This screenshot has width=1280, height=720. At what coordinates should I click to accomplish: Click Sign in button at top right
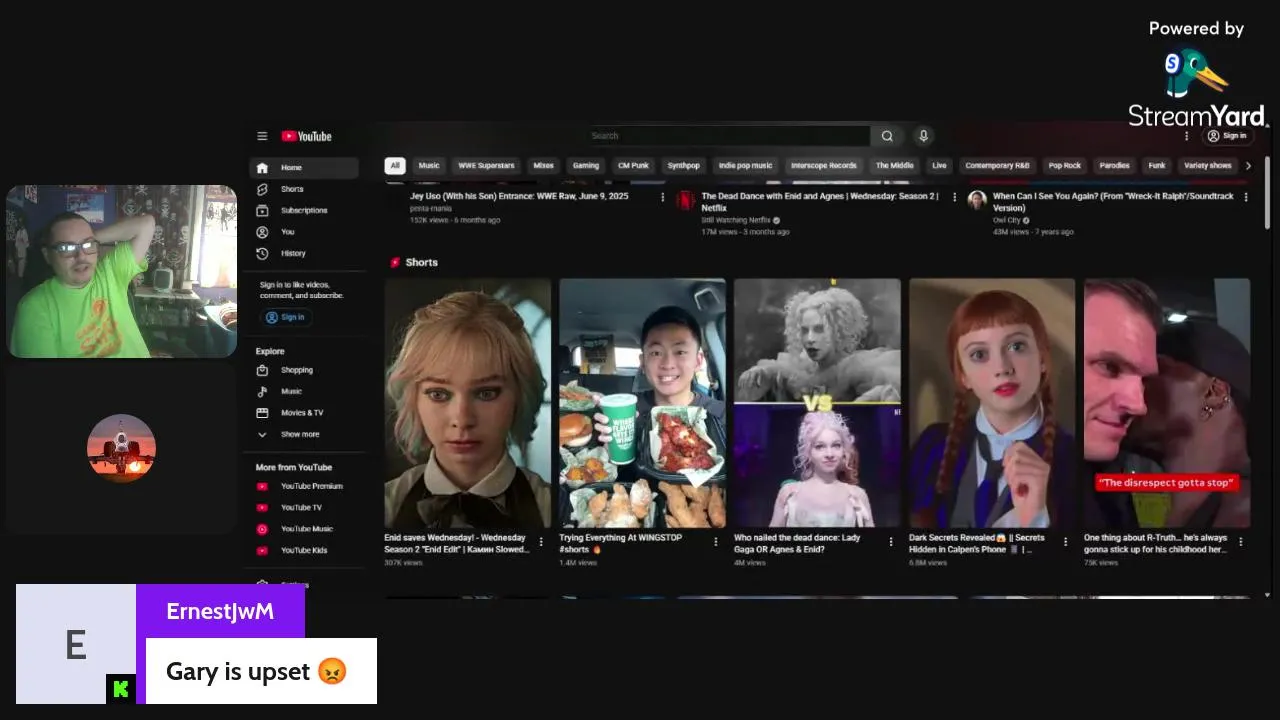(1227, 136)
